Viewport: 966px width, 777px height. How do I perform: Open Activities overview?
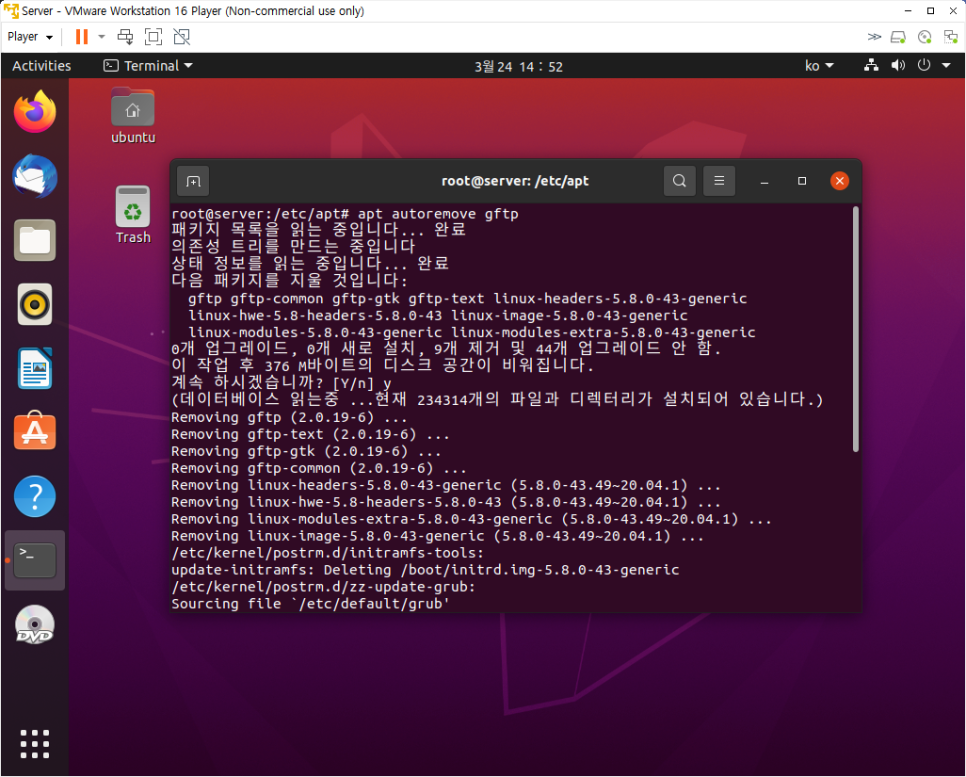tap(41, 66)
